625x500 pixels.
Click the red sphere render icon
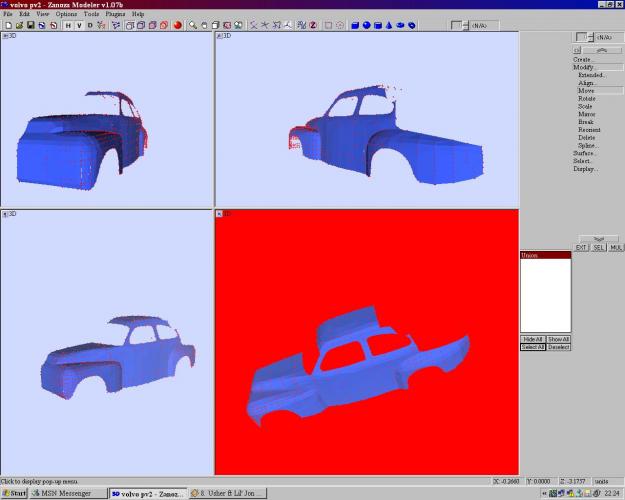(176, 25)
